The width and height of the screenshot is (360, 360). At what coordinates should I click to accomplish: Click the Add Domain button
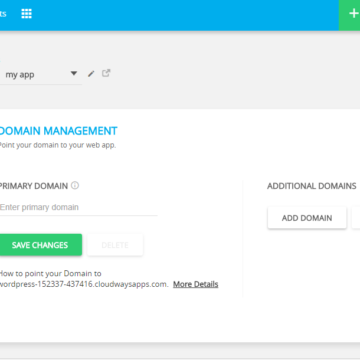[x=307, y=218]
